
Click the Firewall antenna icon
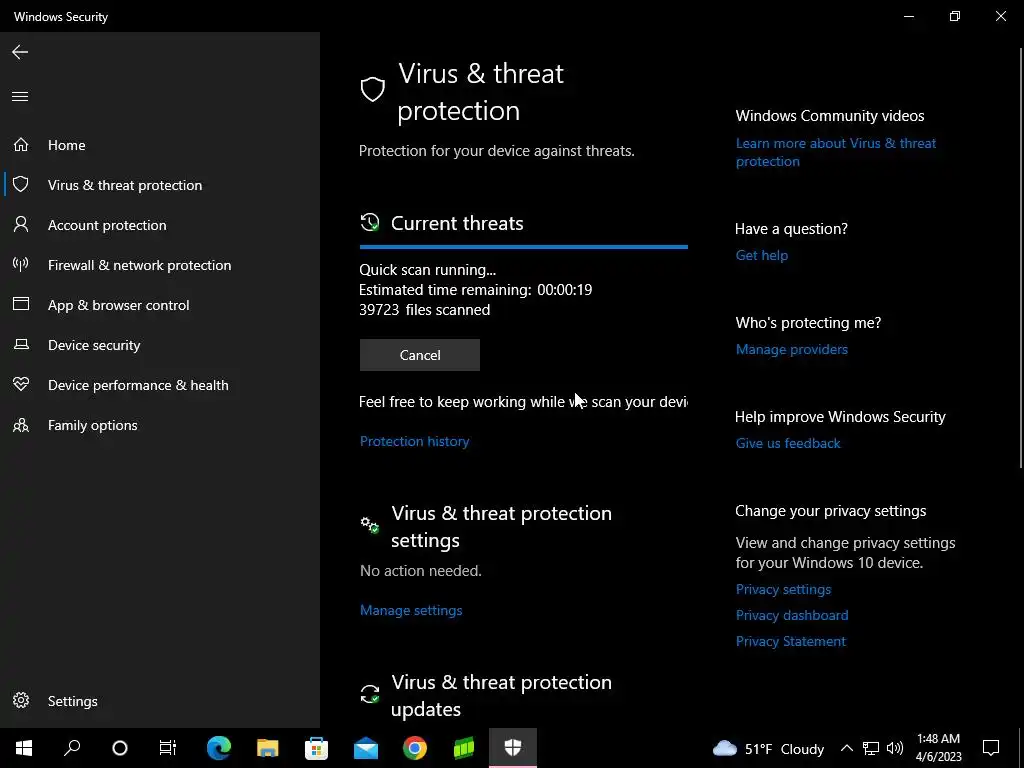point(21,264)
